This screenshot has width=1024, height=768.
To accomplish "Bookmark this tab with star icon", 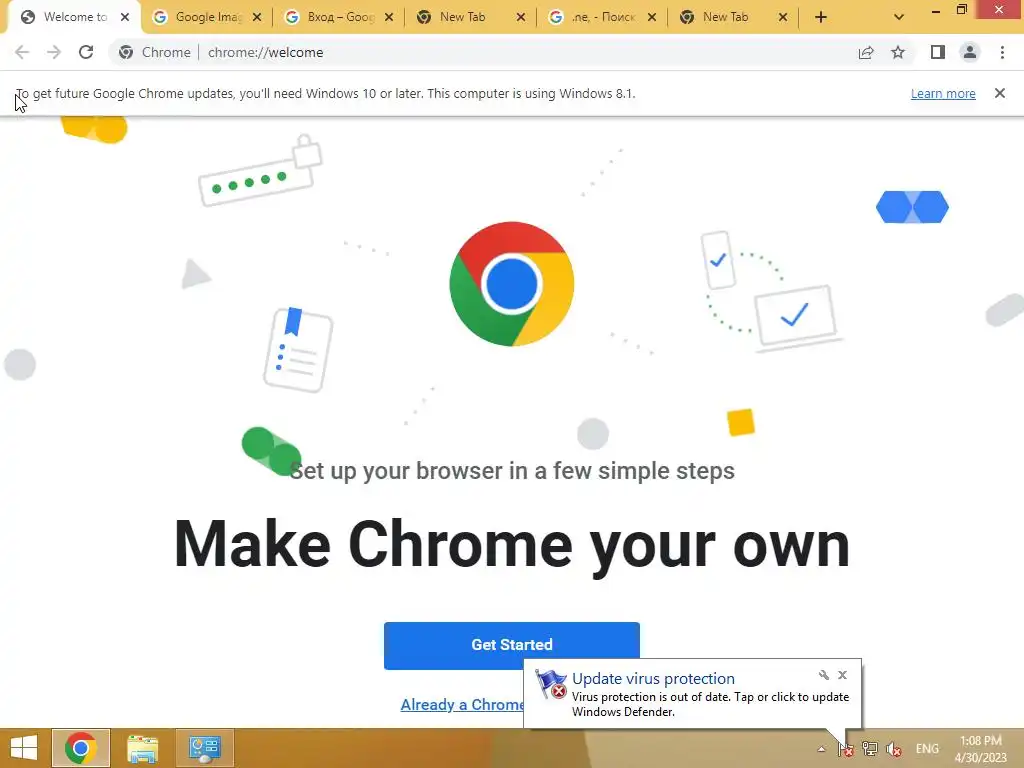I will click(898, 52).
